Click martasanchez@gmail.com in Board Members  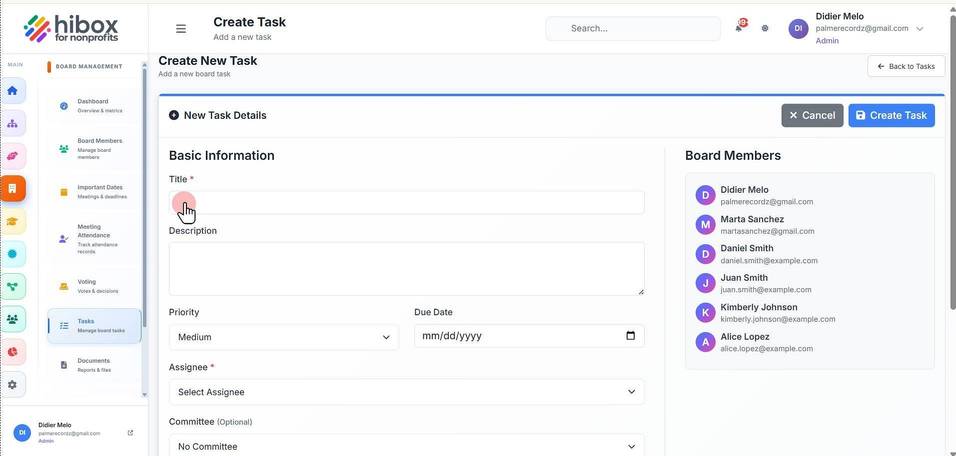[x=767, y=231]
